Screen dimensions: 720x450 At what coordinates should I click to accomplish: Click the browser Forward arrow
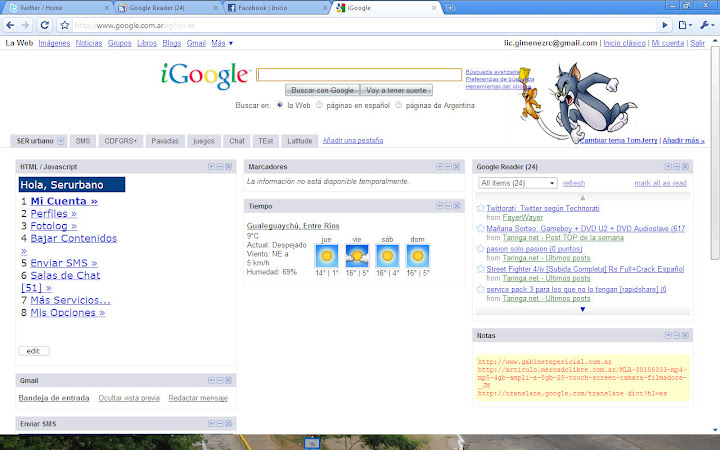click(25, 25)
